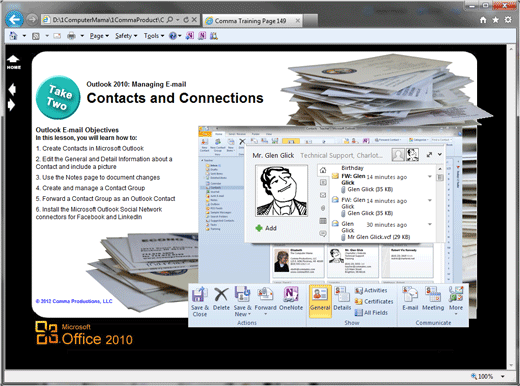The width and height of the screenshot is (520, 386).
Task: Stop loading with the address bar X icon
Action: (194, 20)
